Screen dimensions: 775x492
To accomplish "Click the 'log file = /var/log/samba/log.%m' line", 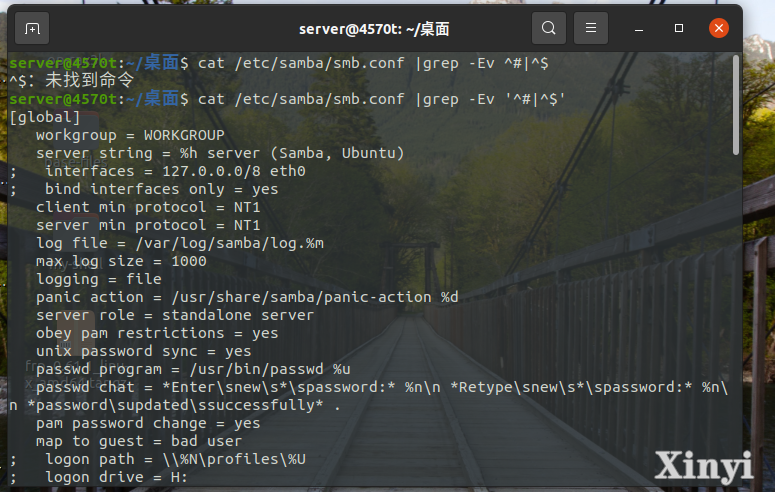I will pyautogui.click(x=180, y=243).
